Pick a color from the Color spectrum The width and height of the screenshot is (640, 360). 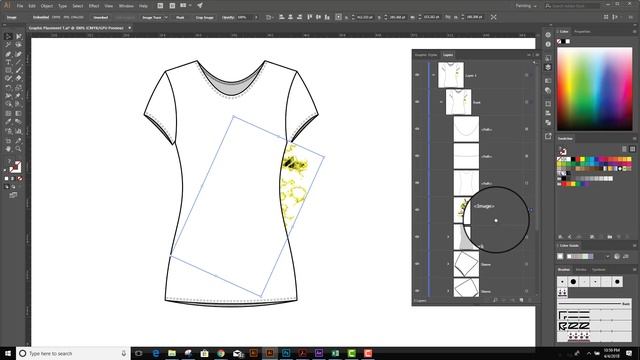pyautogui.click(x=595, y=89)
